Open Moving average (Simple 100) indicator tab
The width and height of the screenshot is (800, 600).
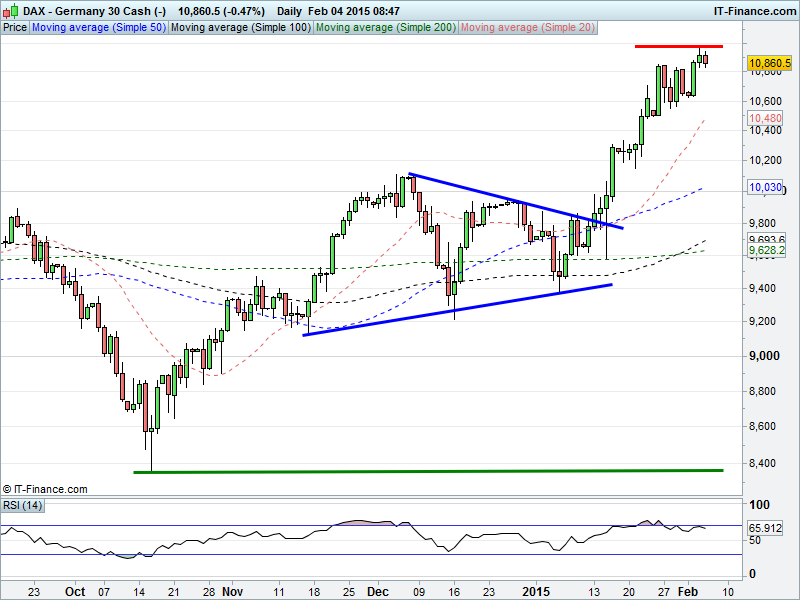(x=240, y=28)
